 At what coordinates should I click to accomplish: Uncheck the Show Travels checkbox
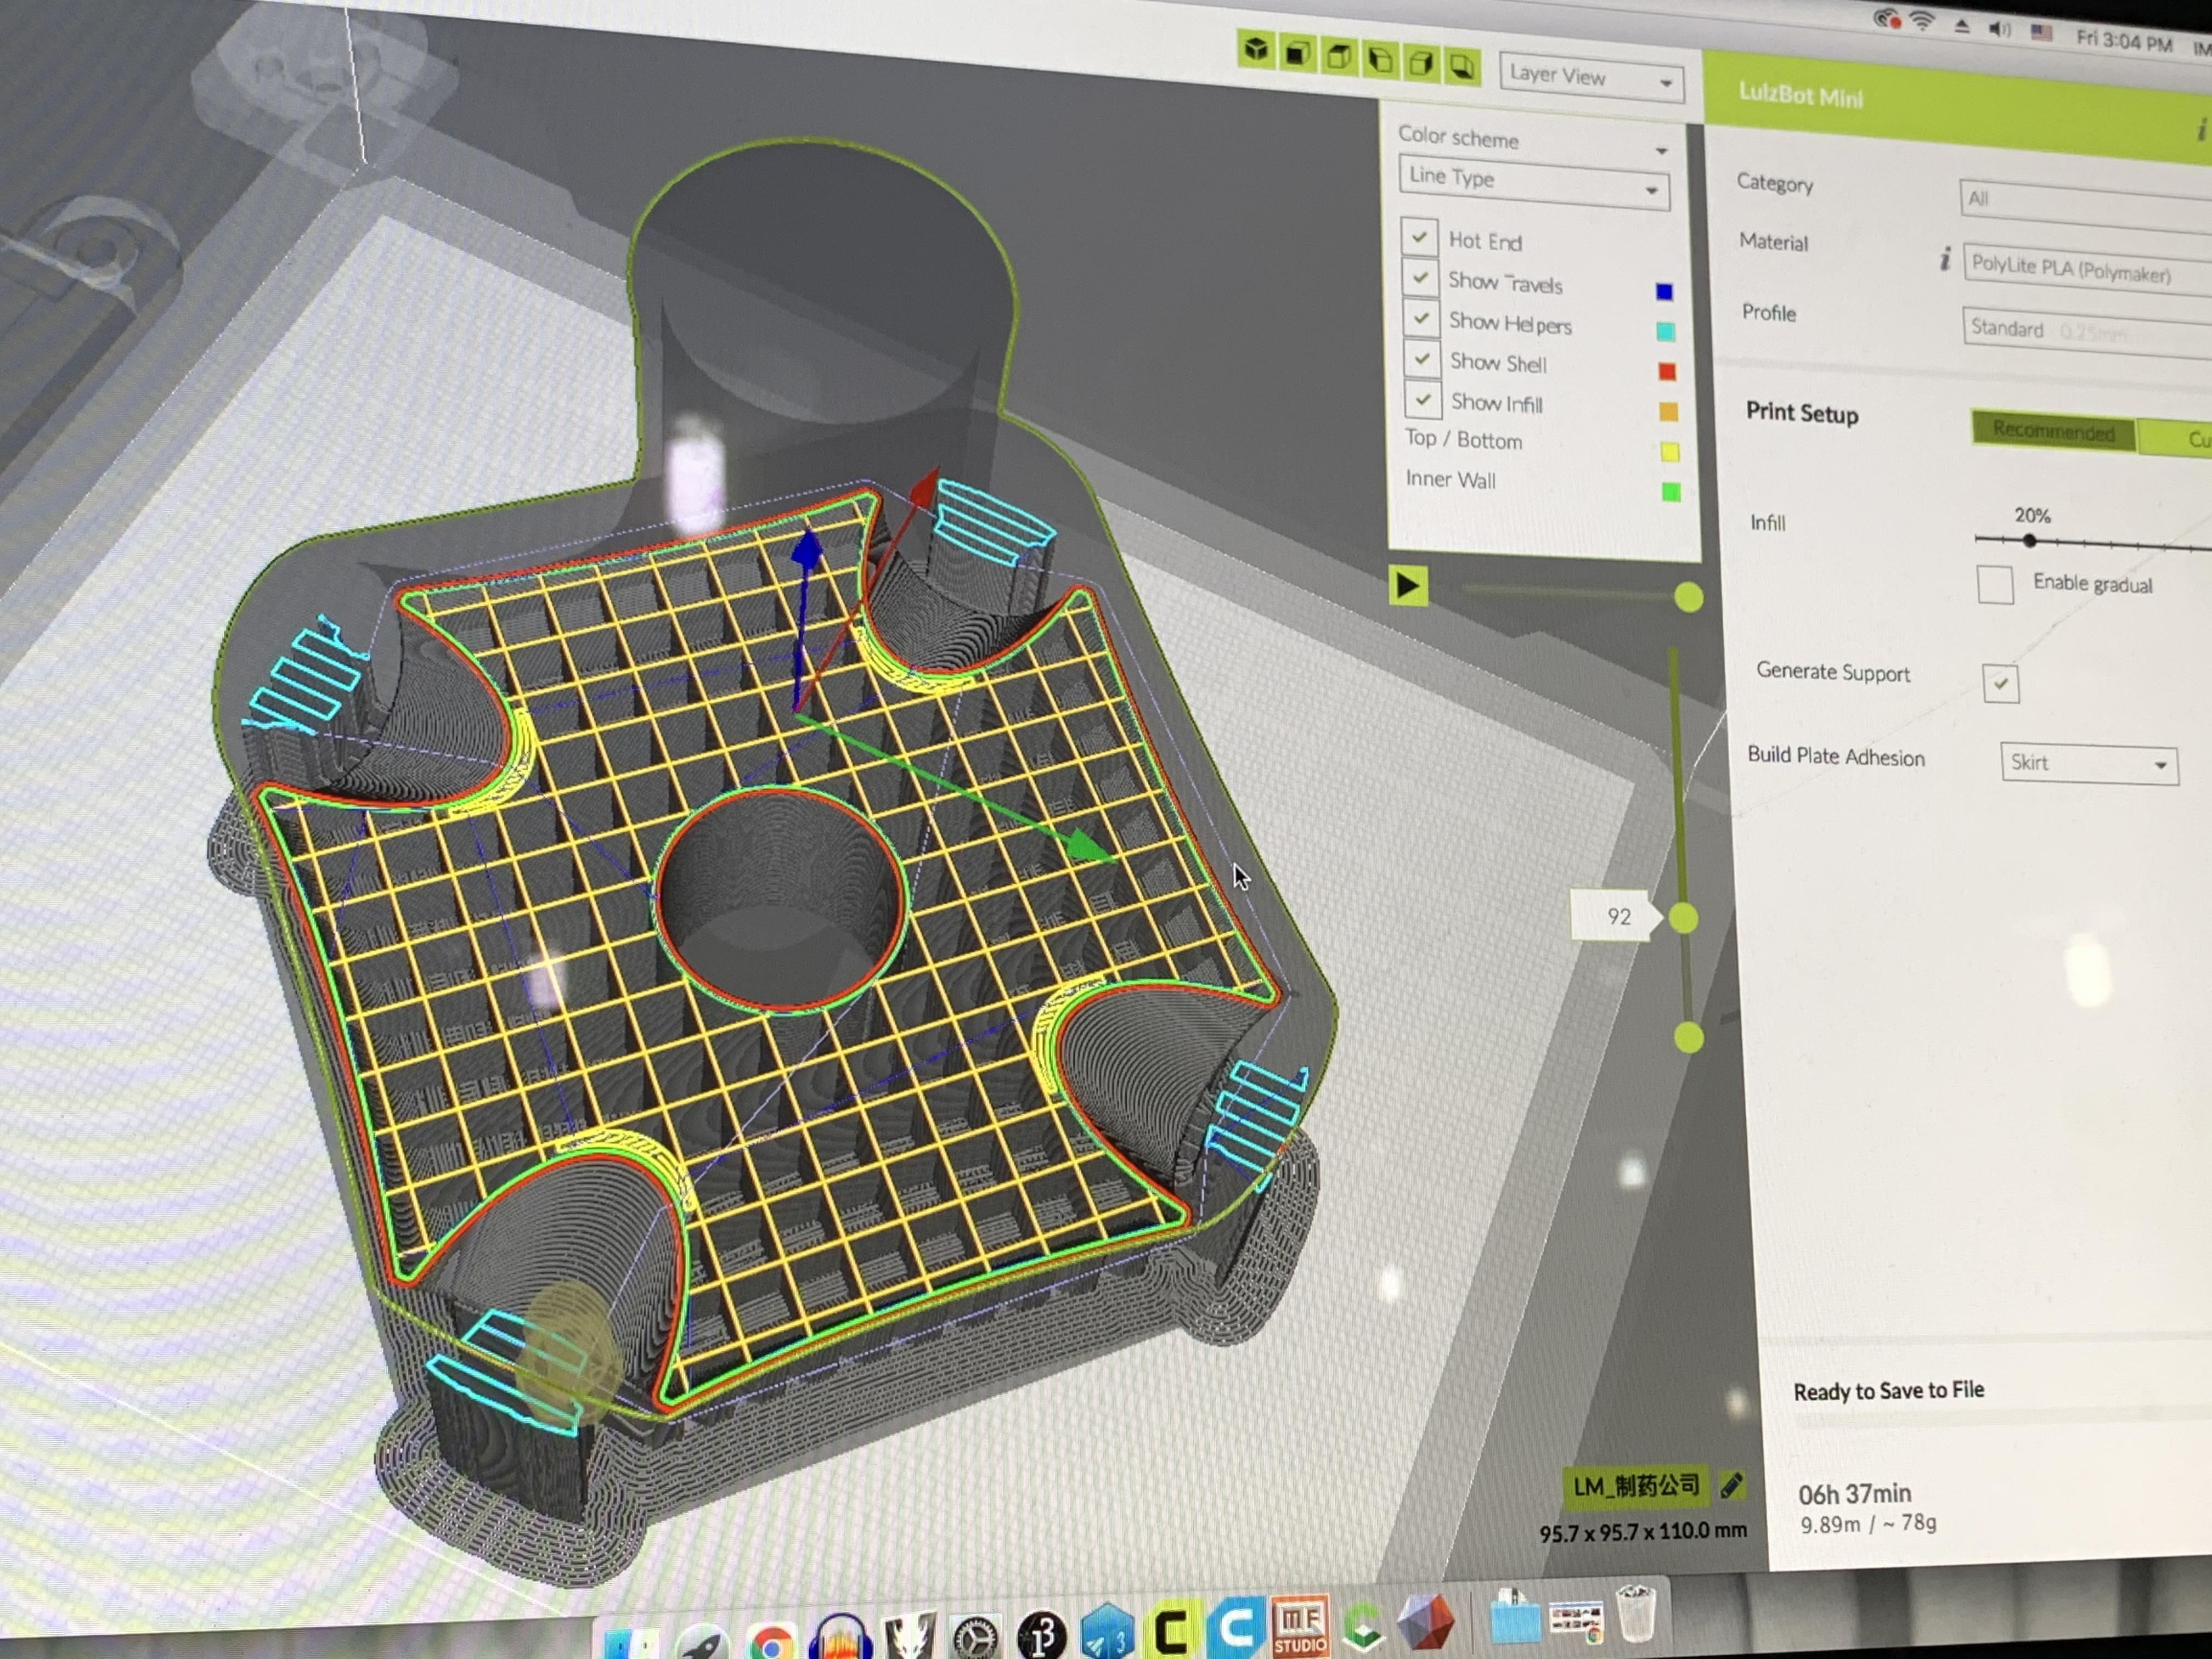point(1420,277)
